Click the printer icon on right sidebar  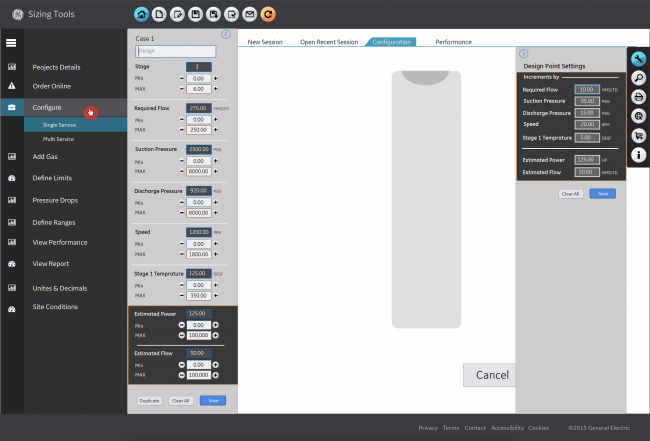[x=638, y=97]
